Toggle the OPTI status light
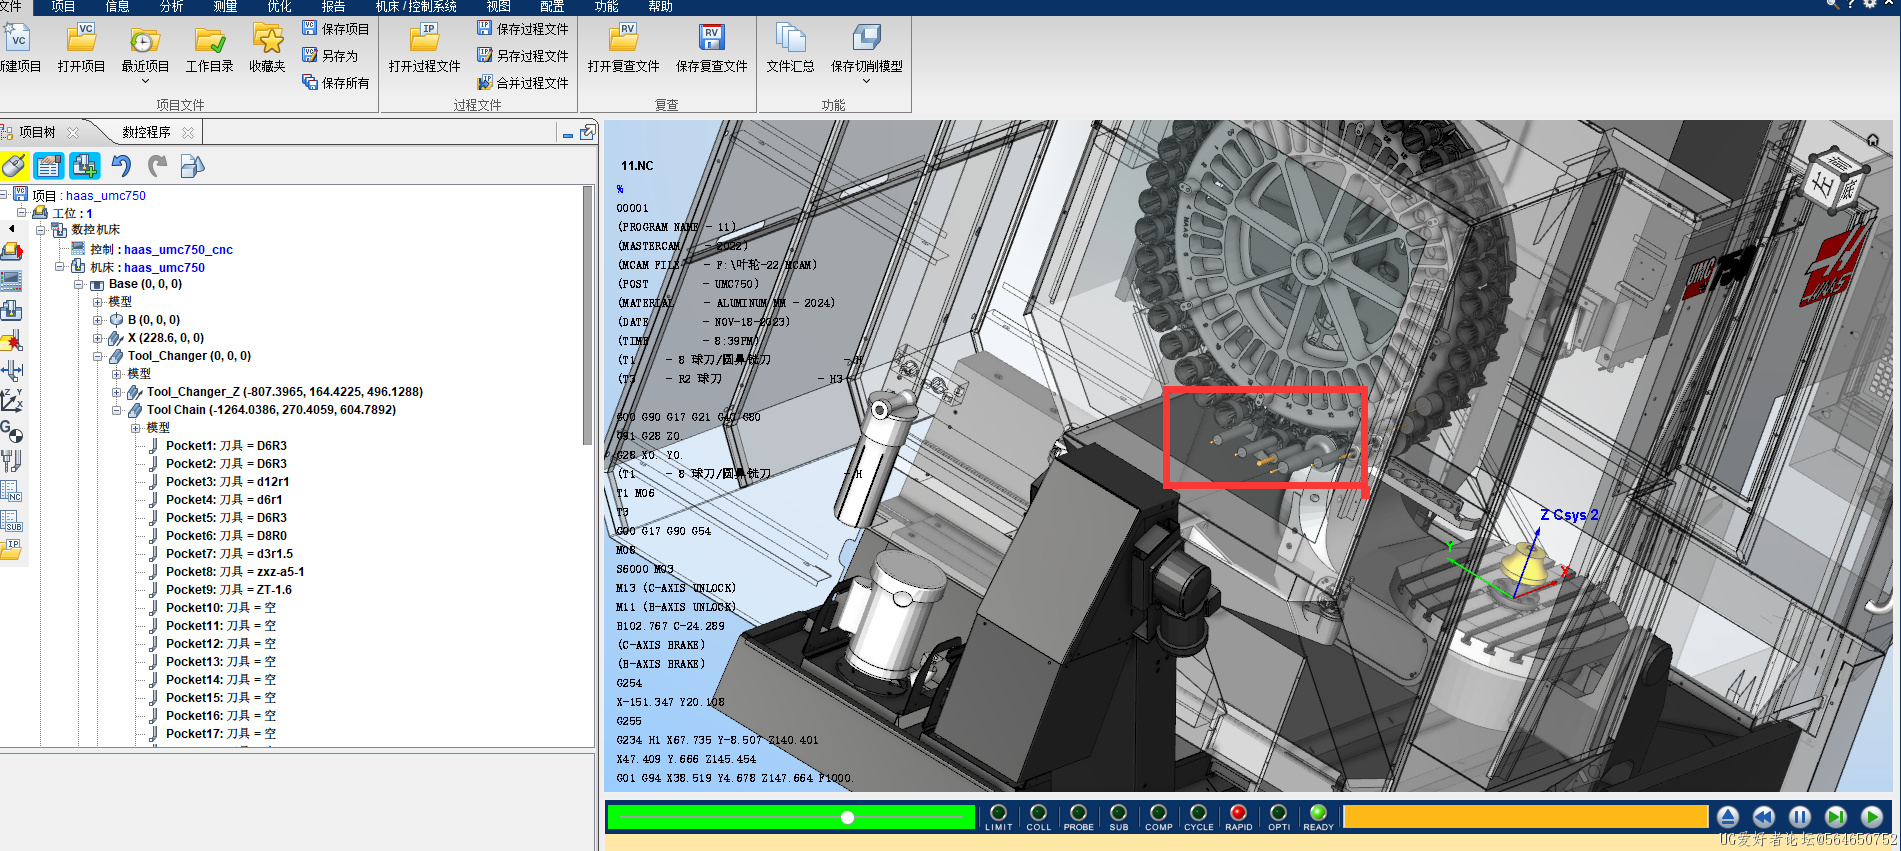The width and height of the screenshot is (1901, 851). [x=1278, y=813]
